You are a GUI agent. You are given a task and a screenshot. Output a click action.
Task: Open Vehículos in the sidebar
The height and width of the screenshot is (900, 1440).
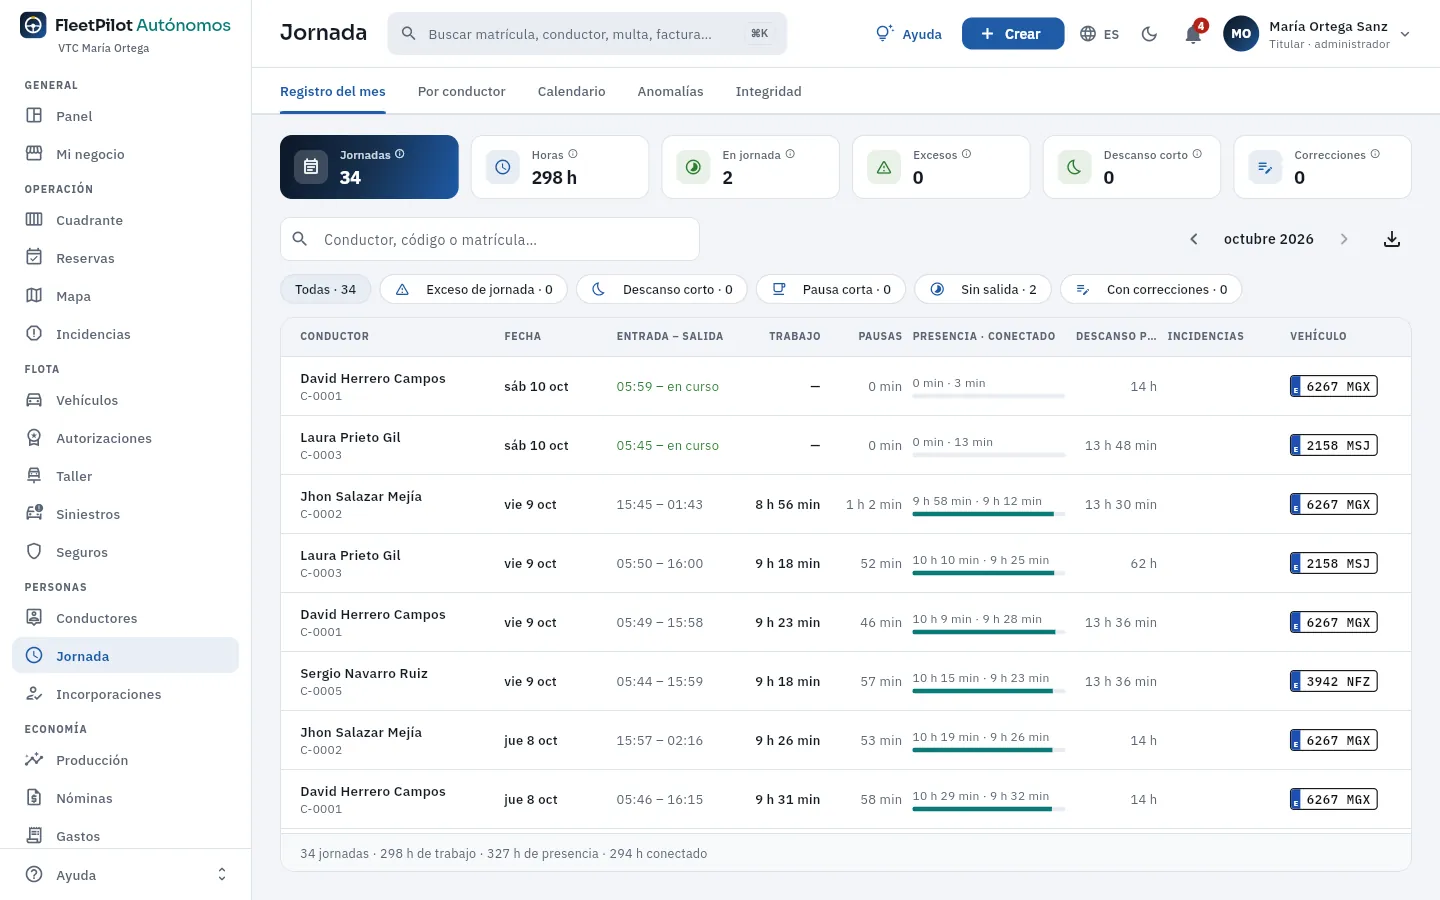click(x=125, y=400)
